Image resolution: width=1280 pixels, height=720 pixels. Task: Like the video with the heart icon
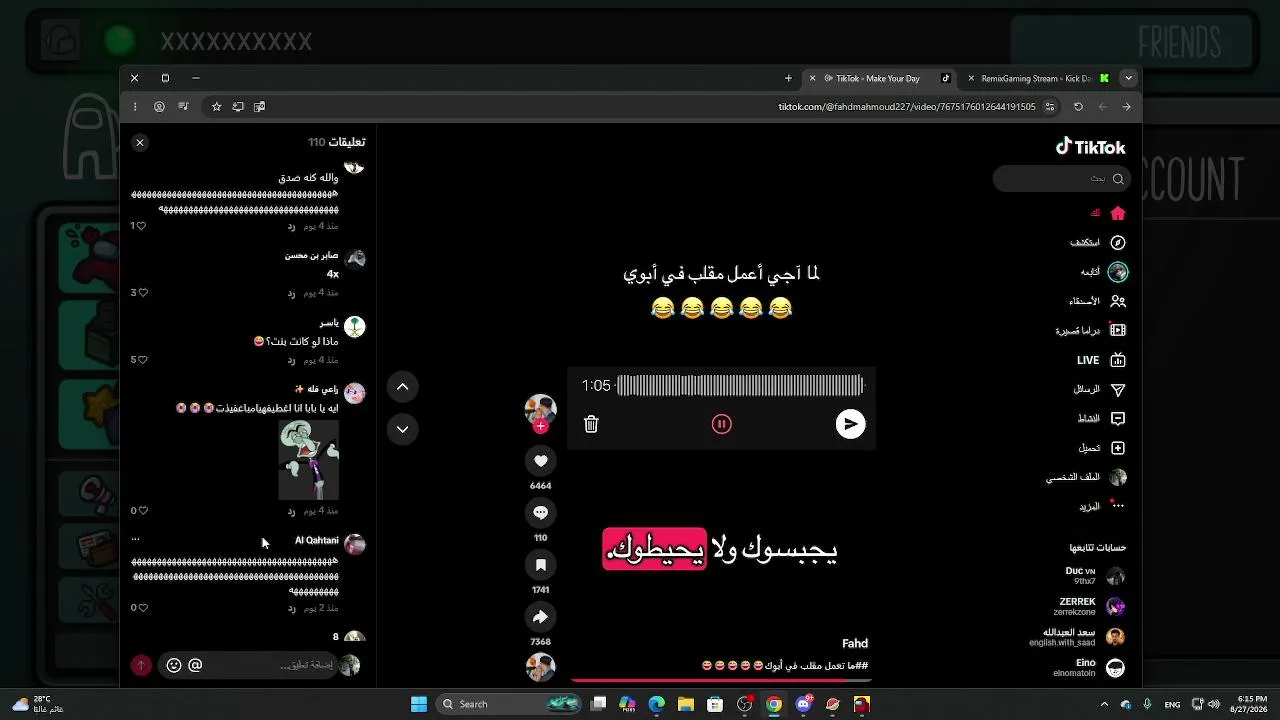click(541, 460)
